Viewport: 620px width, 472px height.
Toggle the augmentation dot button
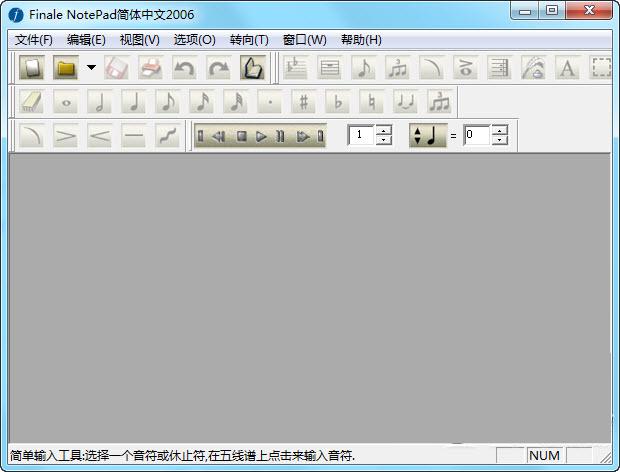point(270,102)
